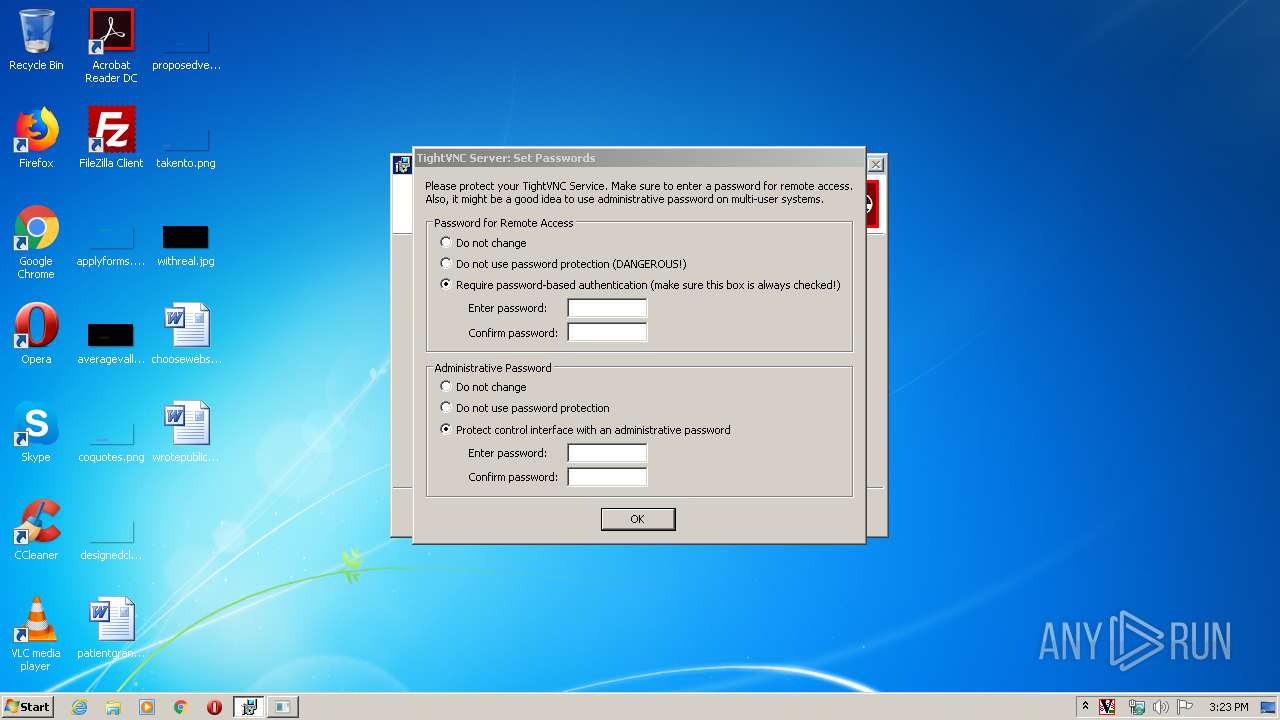Open Action Center flag tray icon

coord(1185,707)
